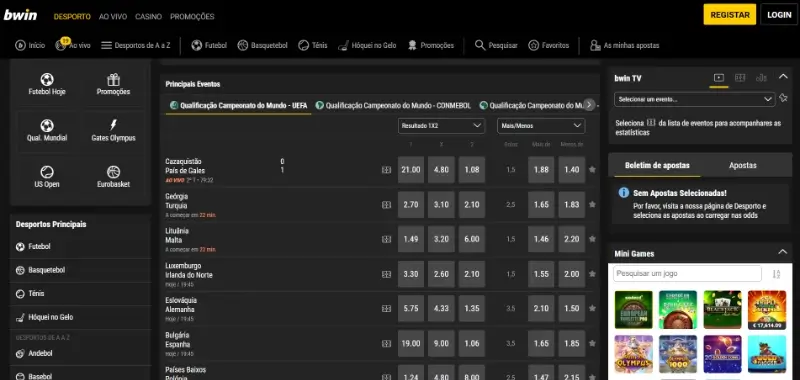Image resolution: width=800 pixels, height=380 pixels.
Task: Collapse the Mini Games panel
Action: point(782,252)
